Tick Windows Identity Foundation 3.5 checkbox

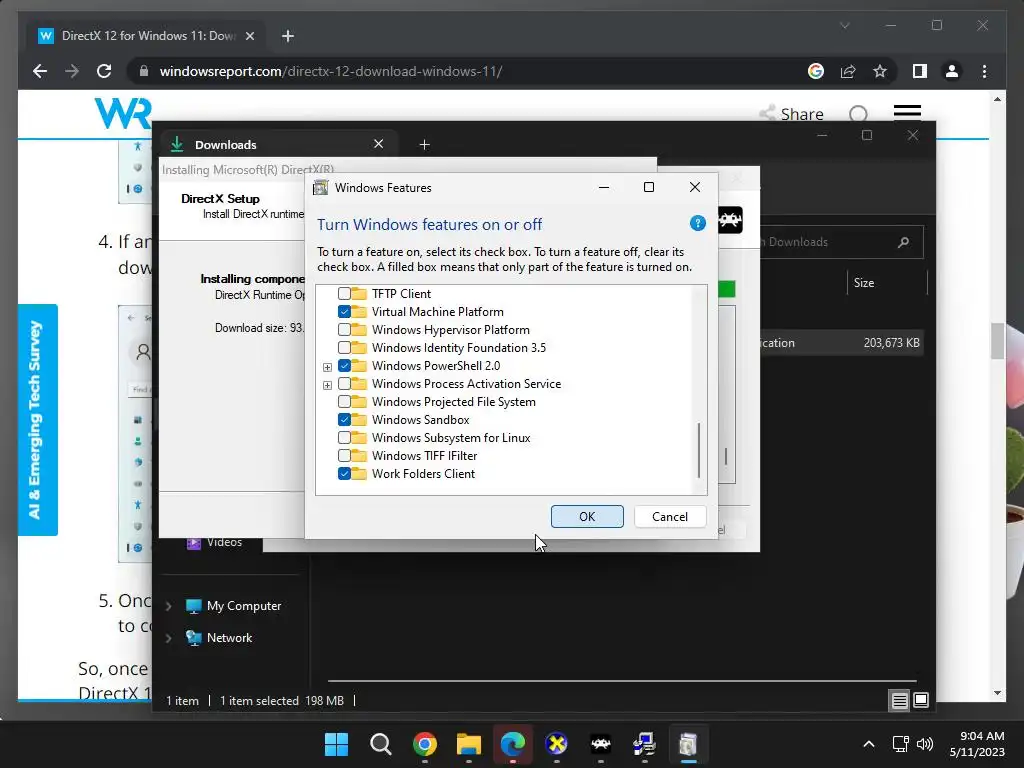coord(344,347)
